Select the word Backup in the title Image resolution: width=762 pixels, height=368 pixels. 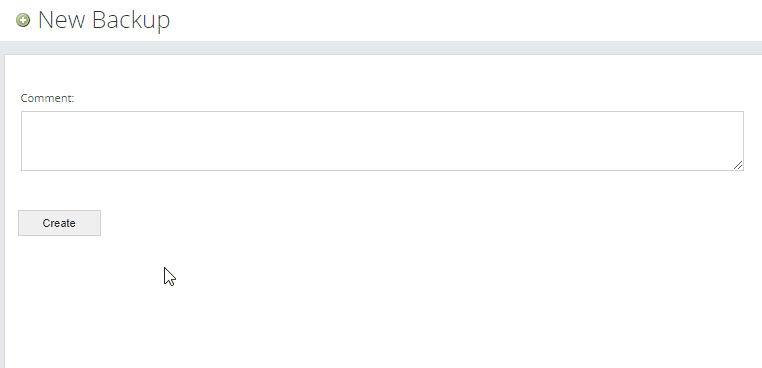(x=131, y=20)
